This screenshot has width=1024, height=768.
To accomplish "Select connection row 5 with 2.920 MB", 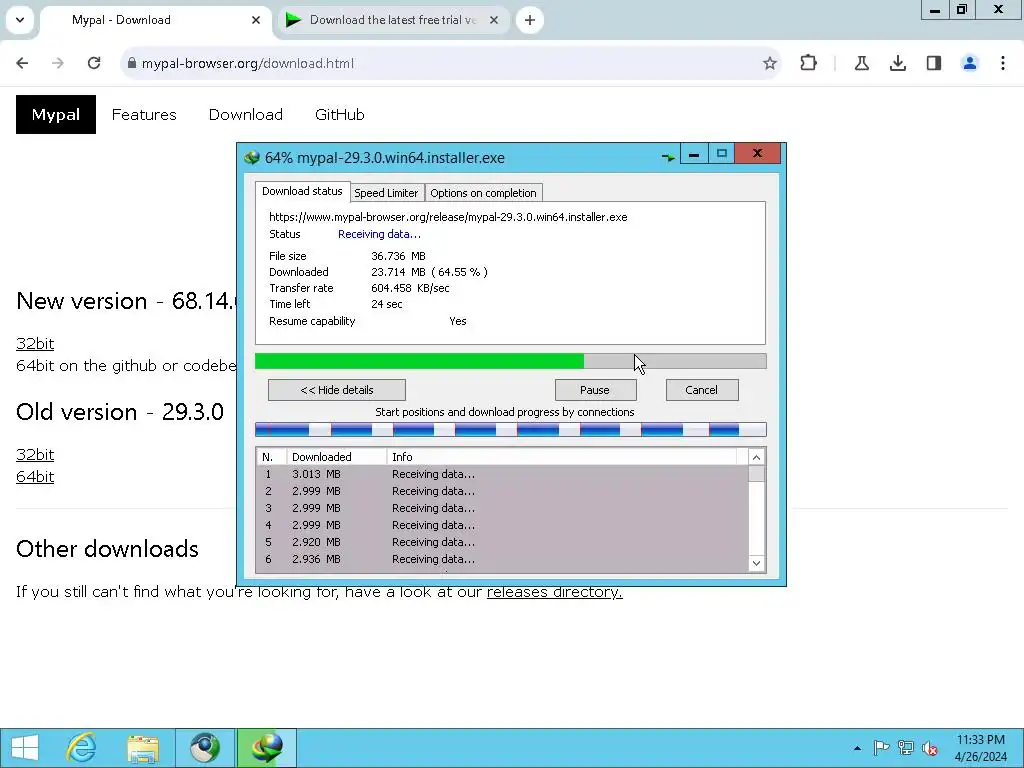I will click(x=502, y=542).
